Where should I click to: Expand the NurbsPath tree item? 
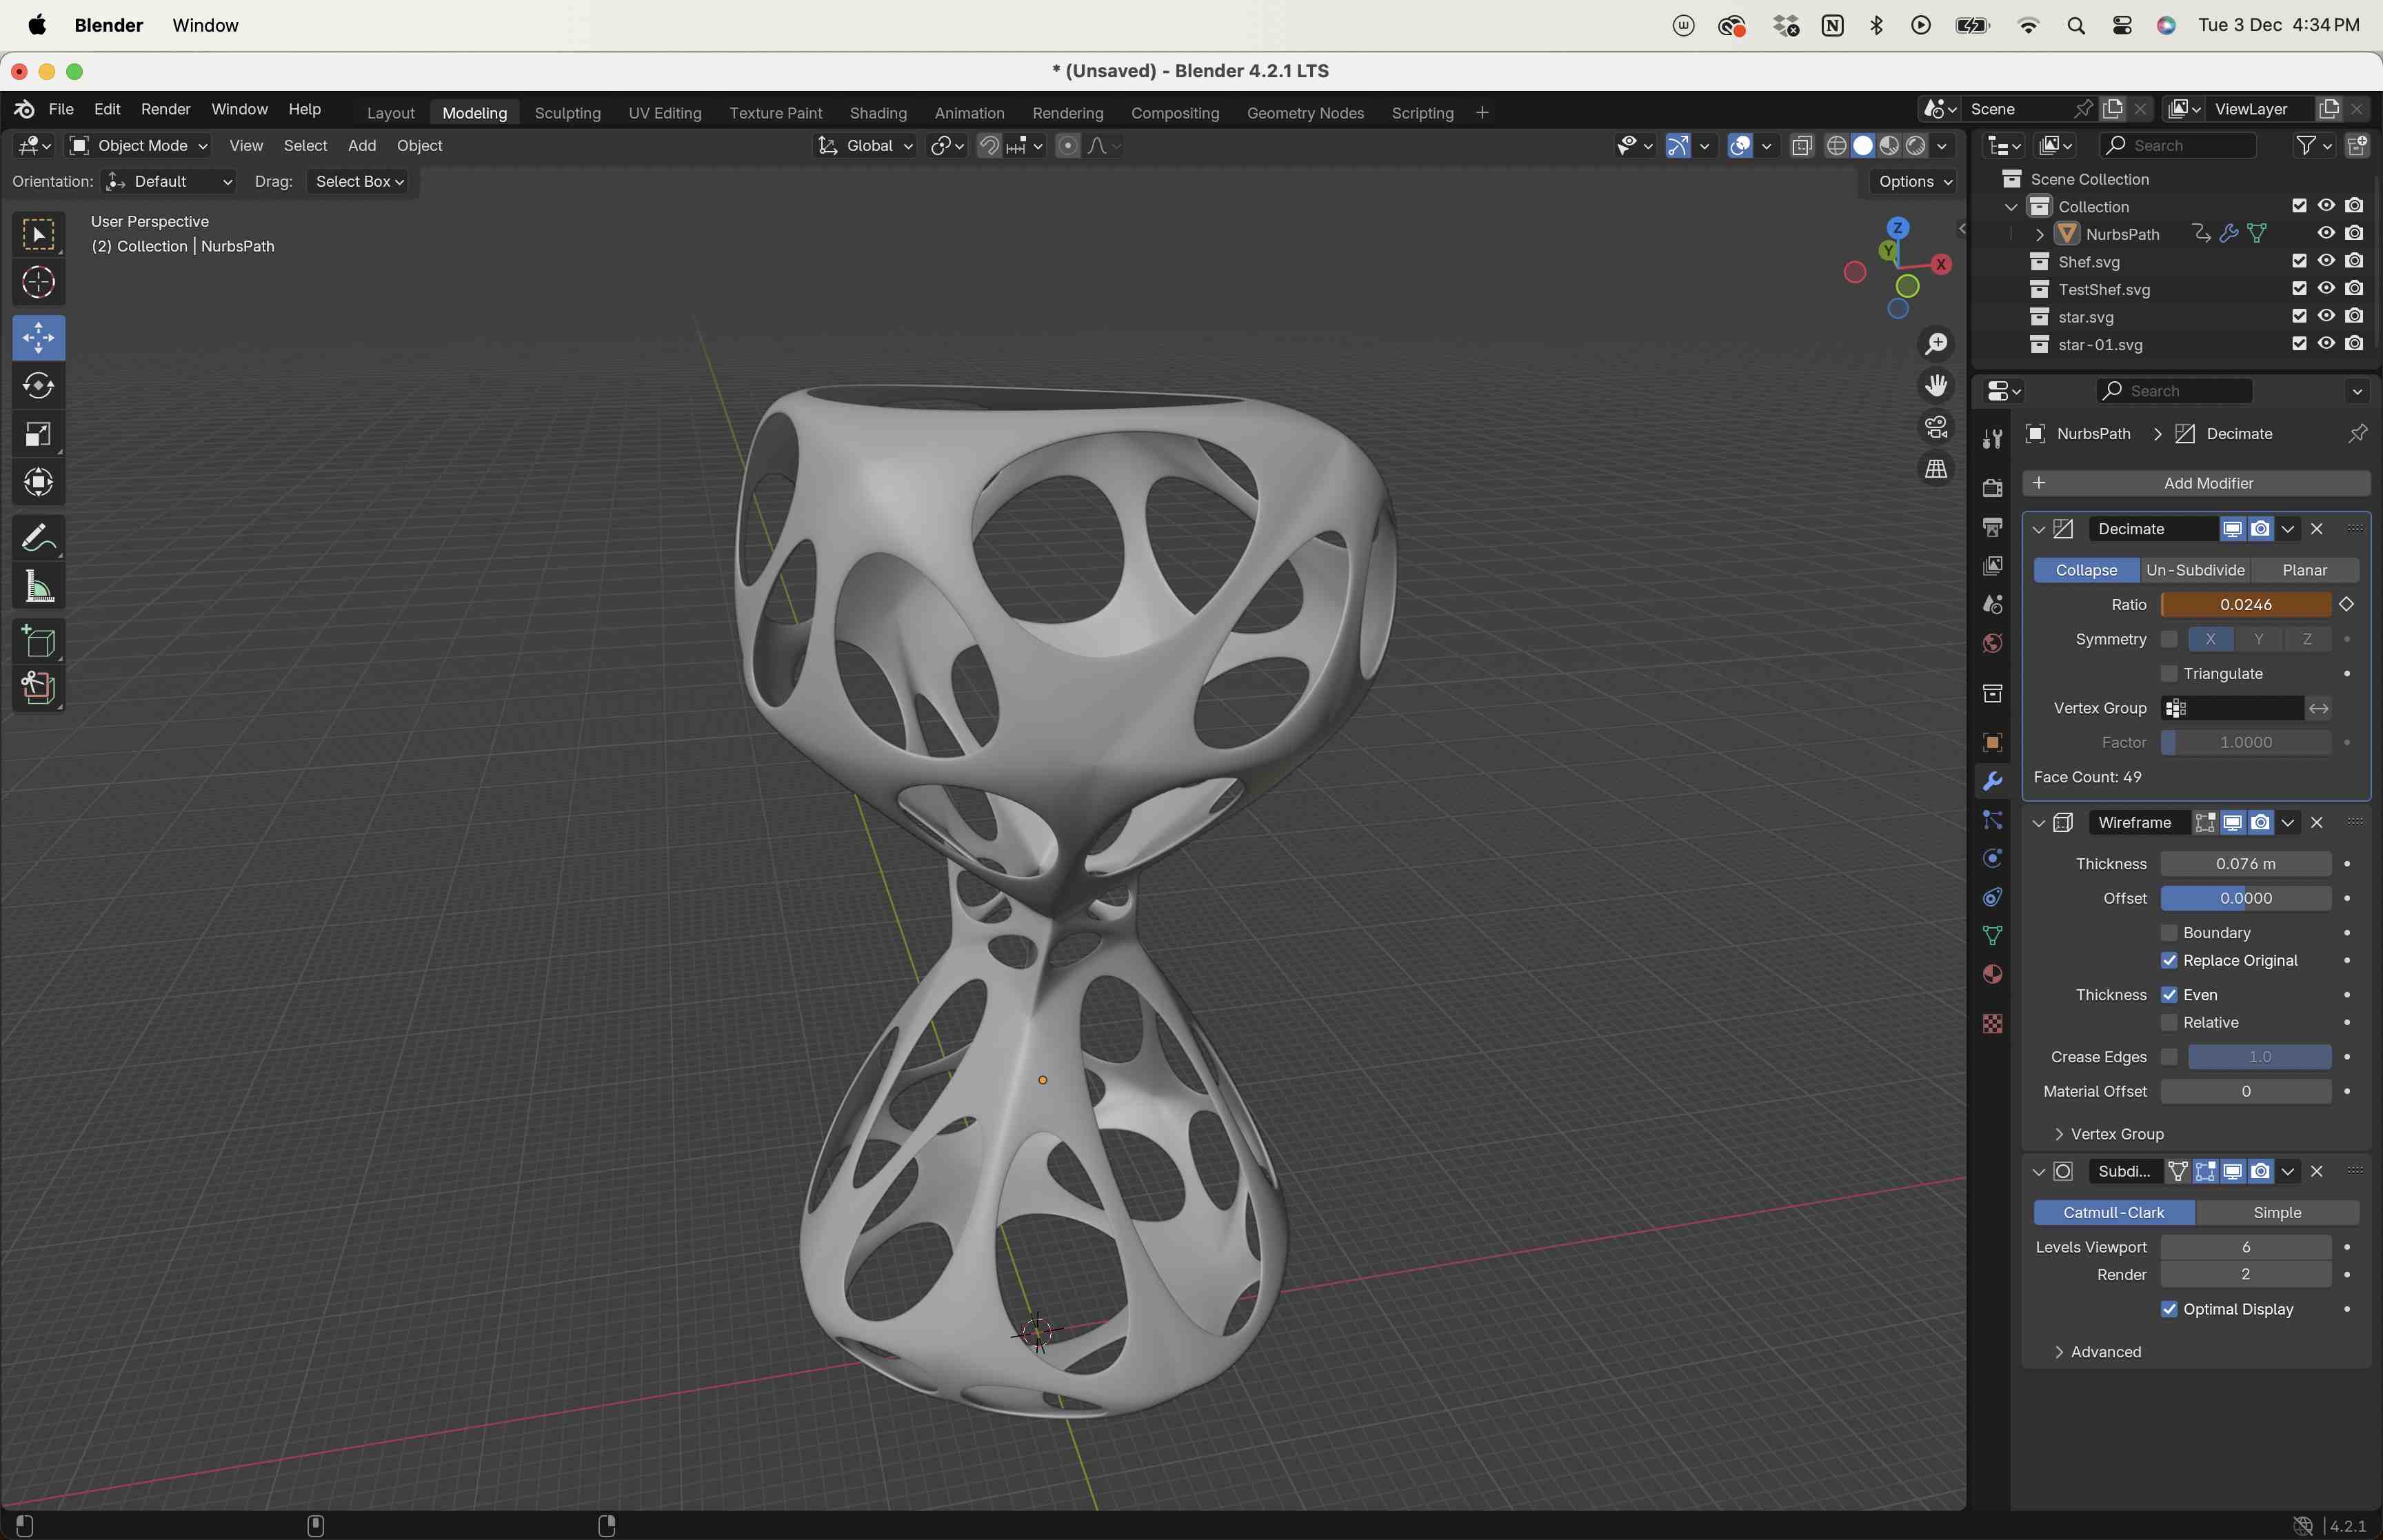tap(2039, 235)
